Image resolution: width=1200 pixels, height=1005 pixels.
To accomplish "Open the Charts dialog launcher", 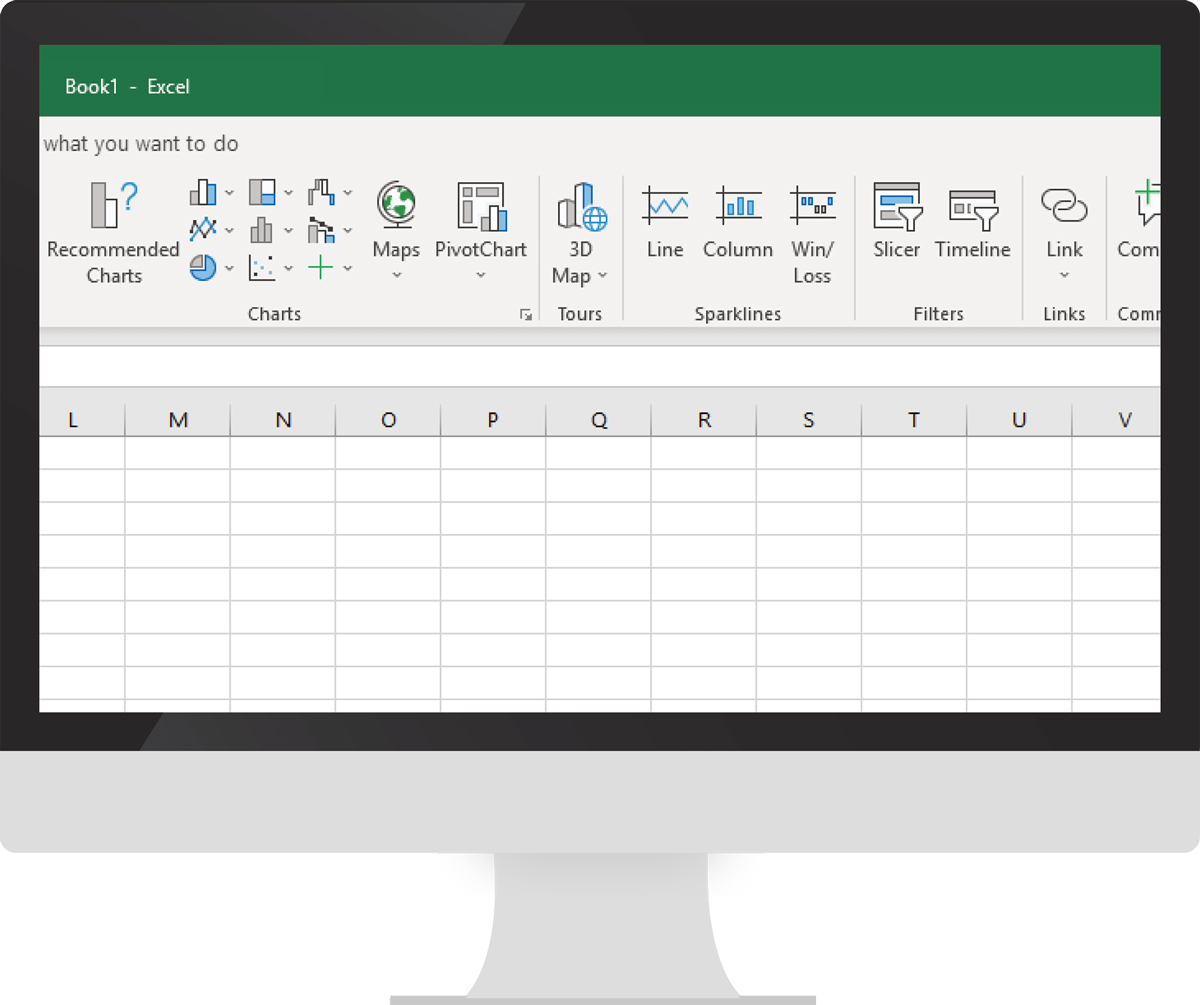I will coord(526,315).
